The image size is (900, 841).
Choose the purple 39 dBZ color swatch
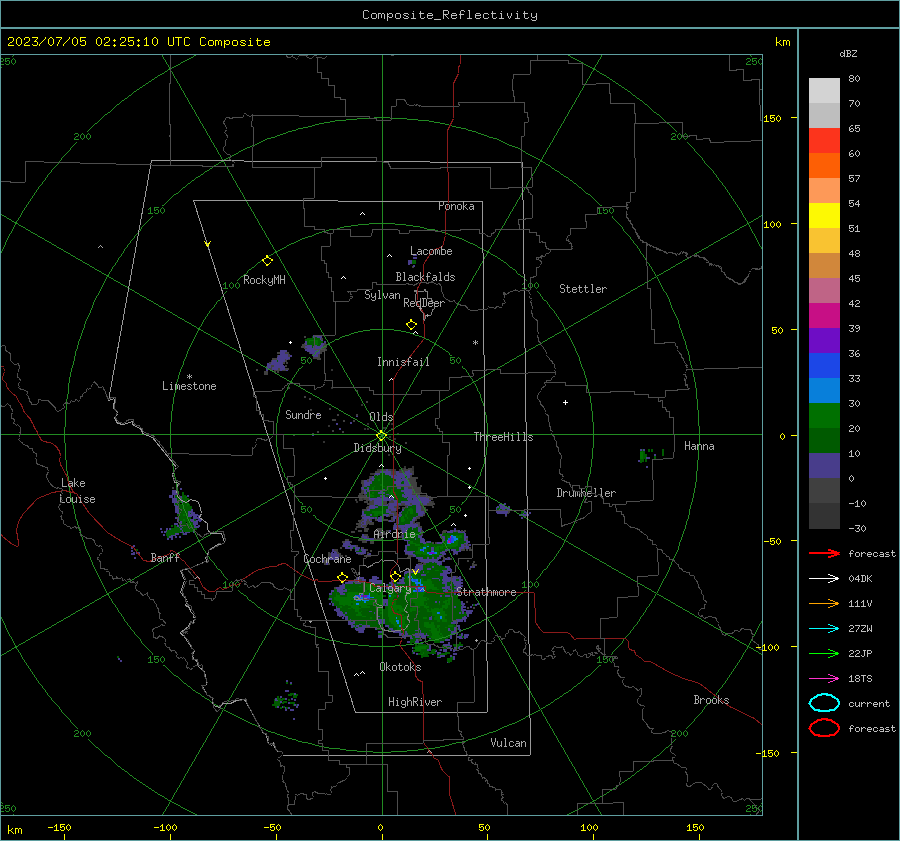tap(824, 340)
